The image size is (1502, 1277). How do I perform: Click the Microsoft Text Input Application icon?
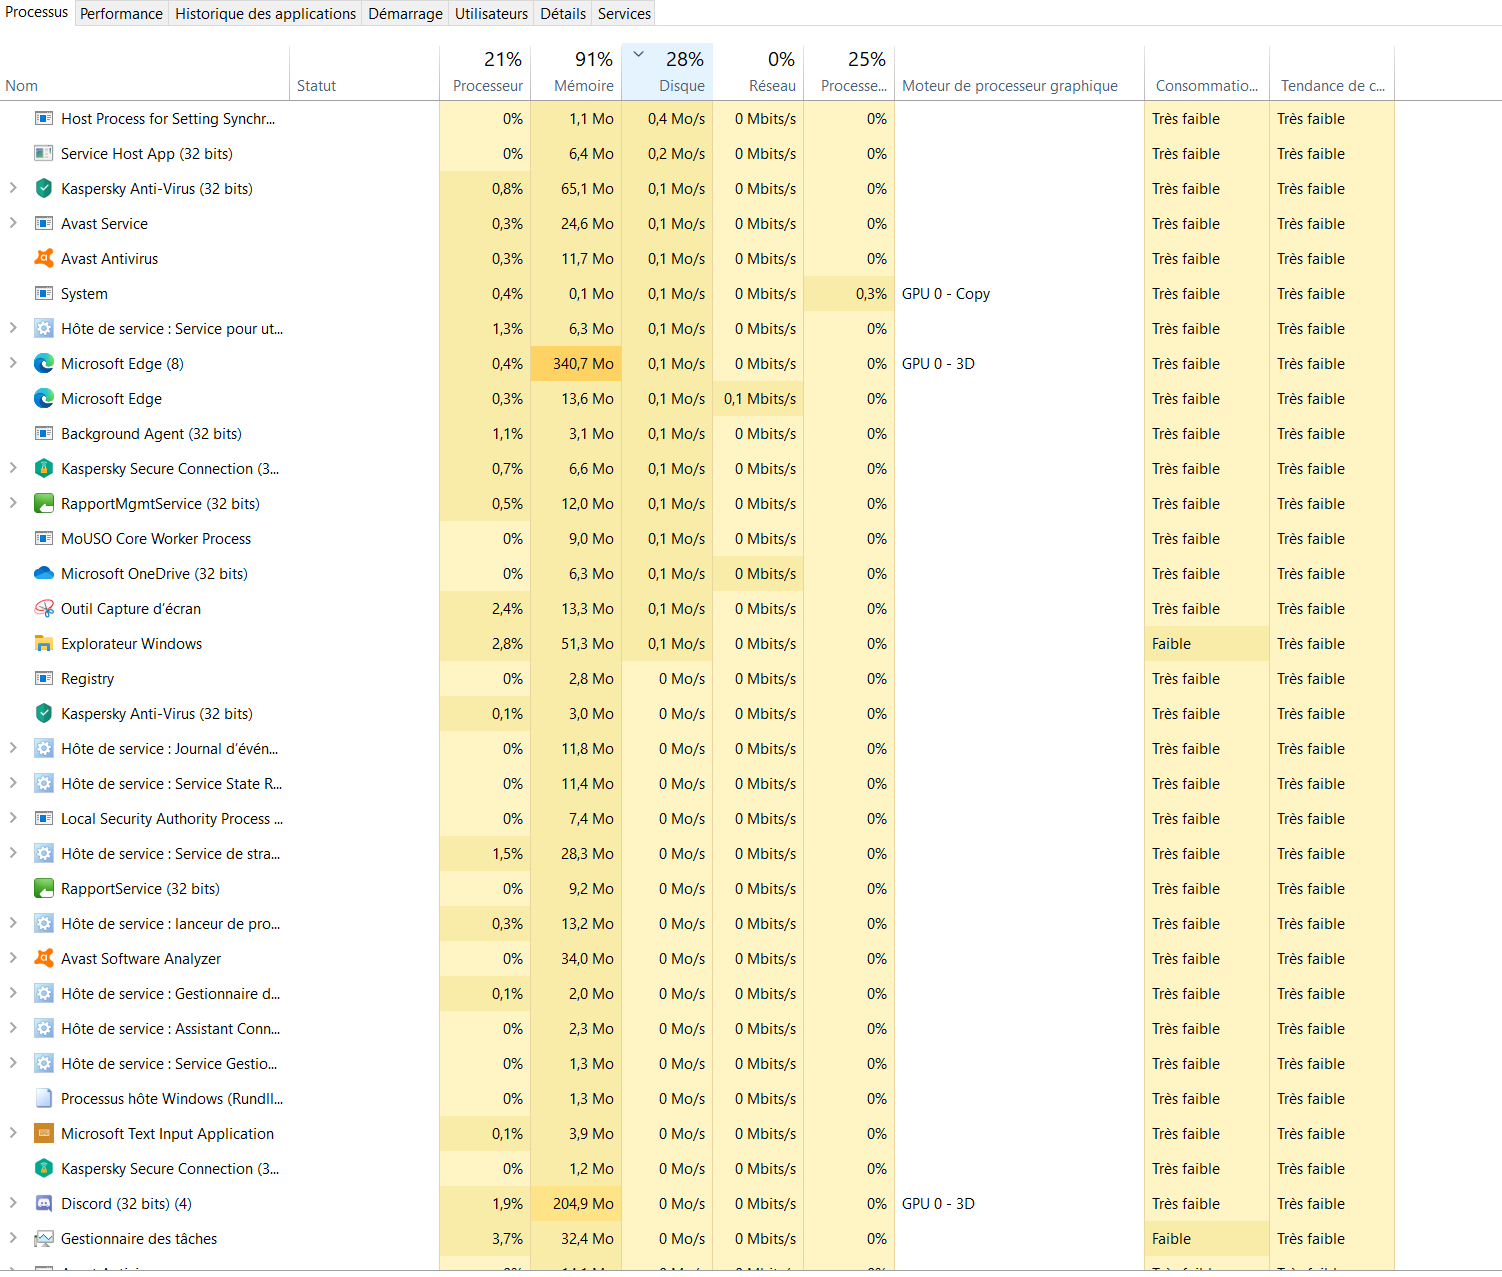(x=44, y=1133)
